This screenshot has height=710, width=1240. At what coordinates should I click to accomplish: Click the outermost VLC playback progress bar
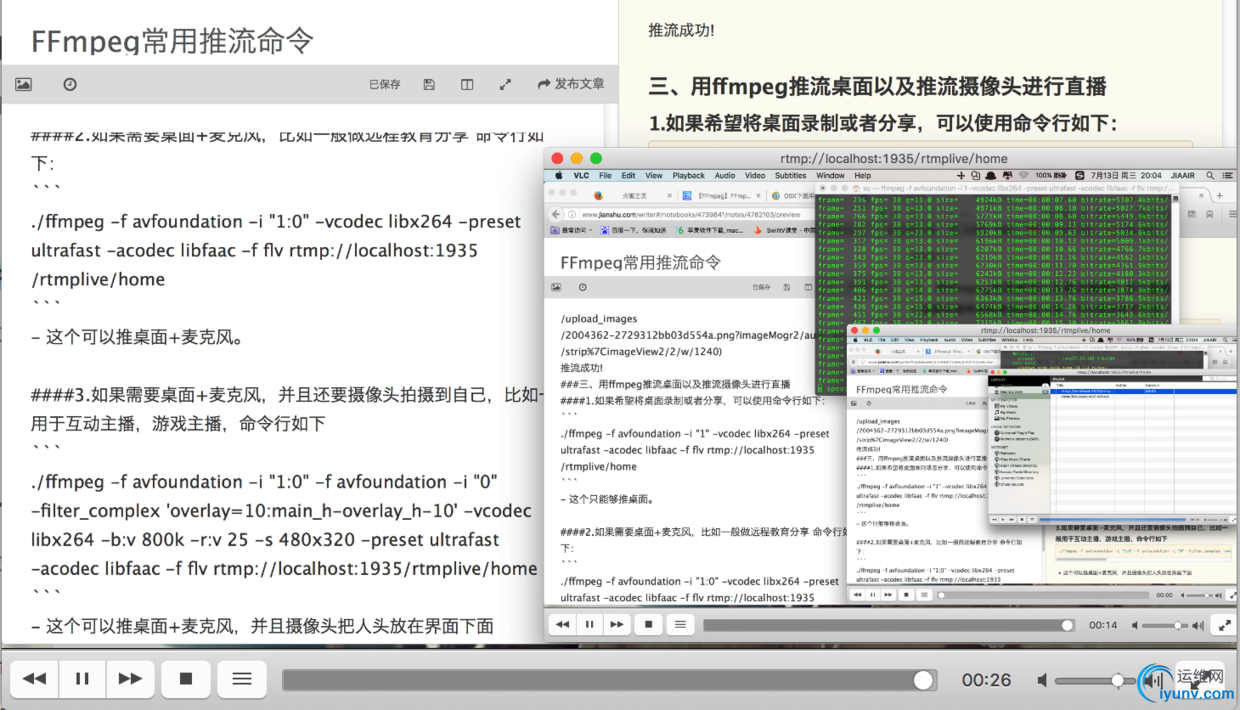pyautogui.click(x=609, y=680)
